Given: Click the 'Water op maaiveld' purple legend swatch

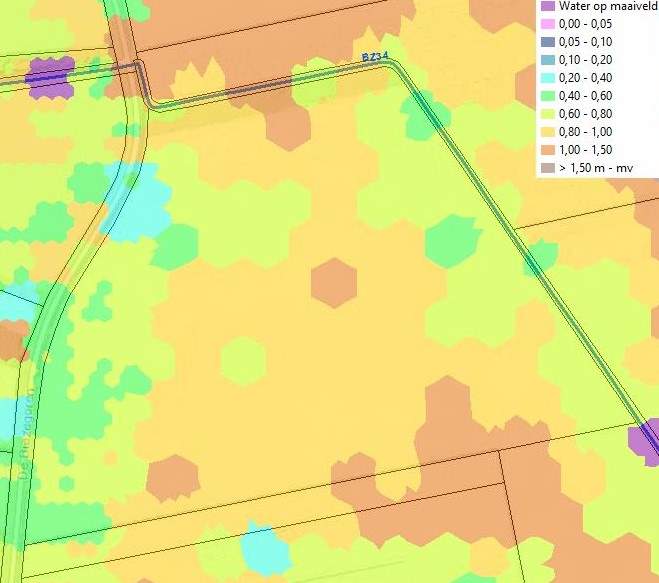Looking at the screenshot, I should [548, 6].
